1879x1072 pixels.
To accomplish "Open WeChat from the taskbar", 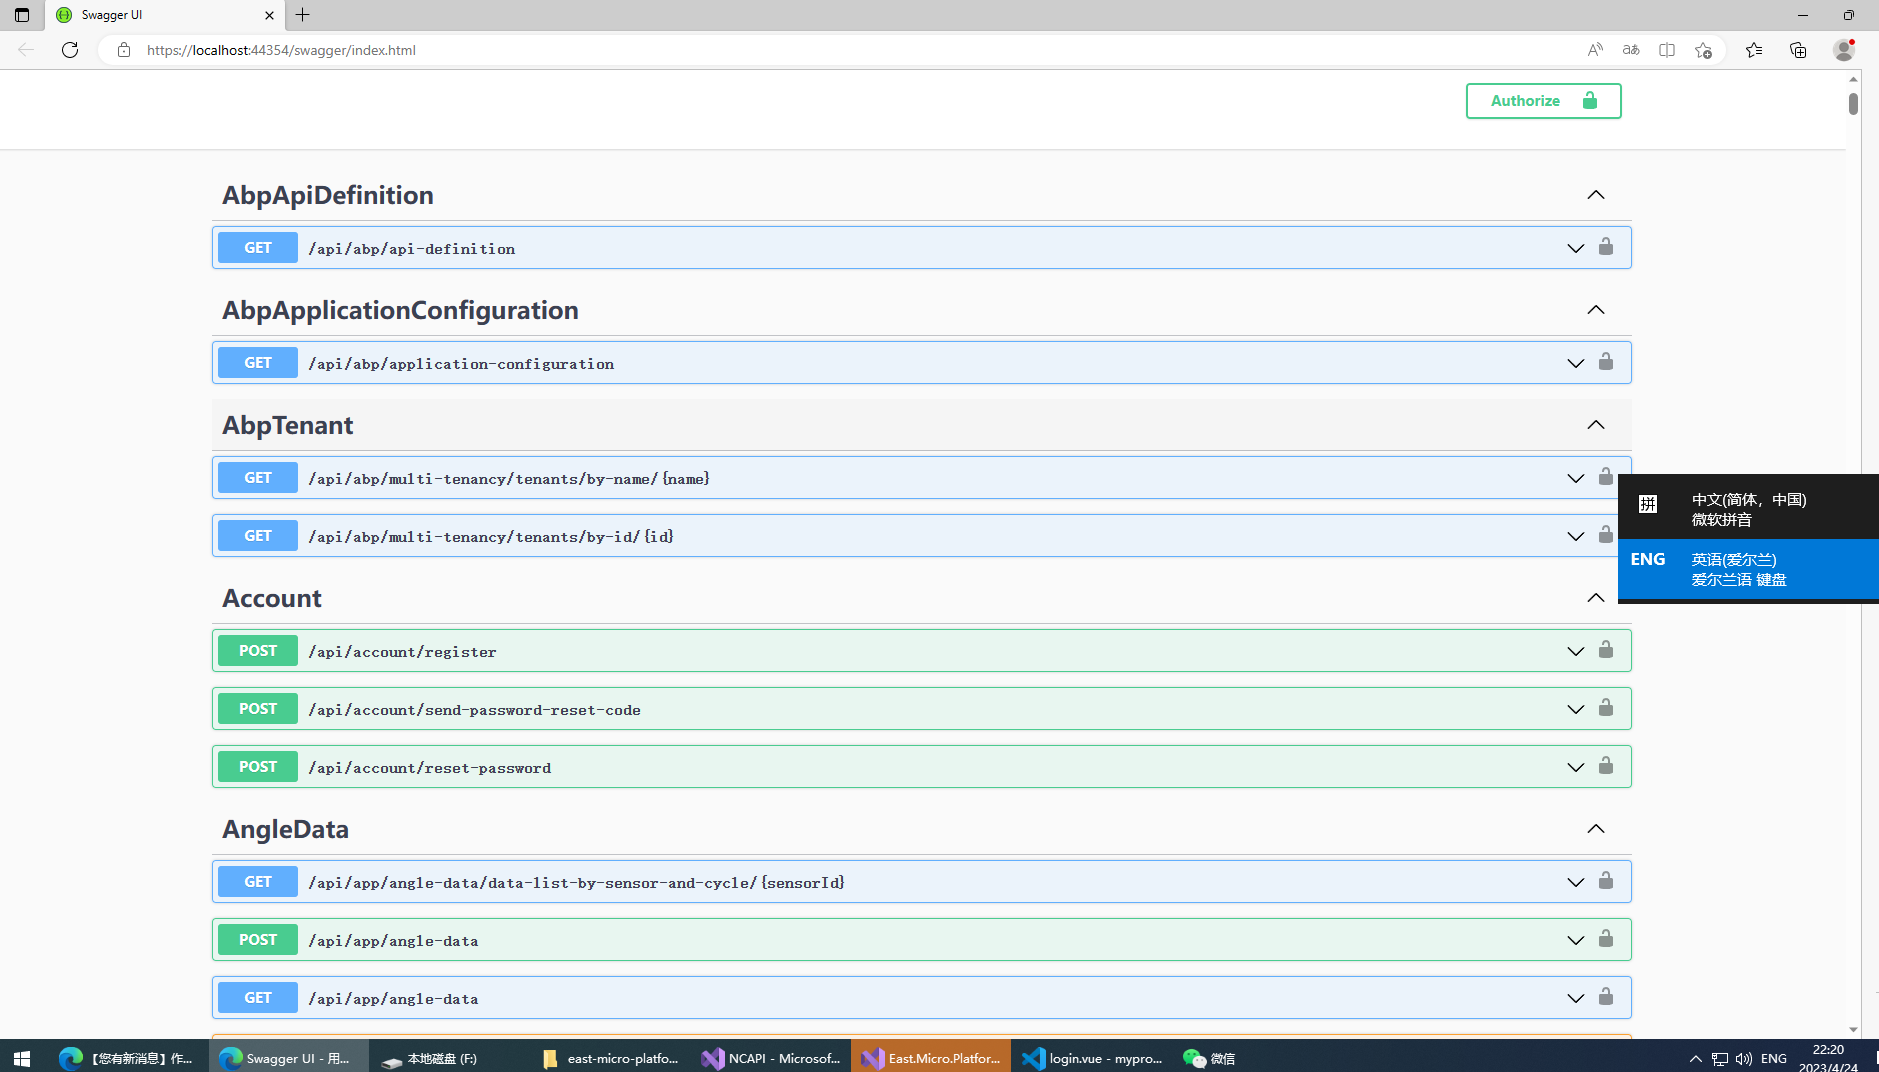I will [1209, 1058].
